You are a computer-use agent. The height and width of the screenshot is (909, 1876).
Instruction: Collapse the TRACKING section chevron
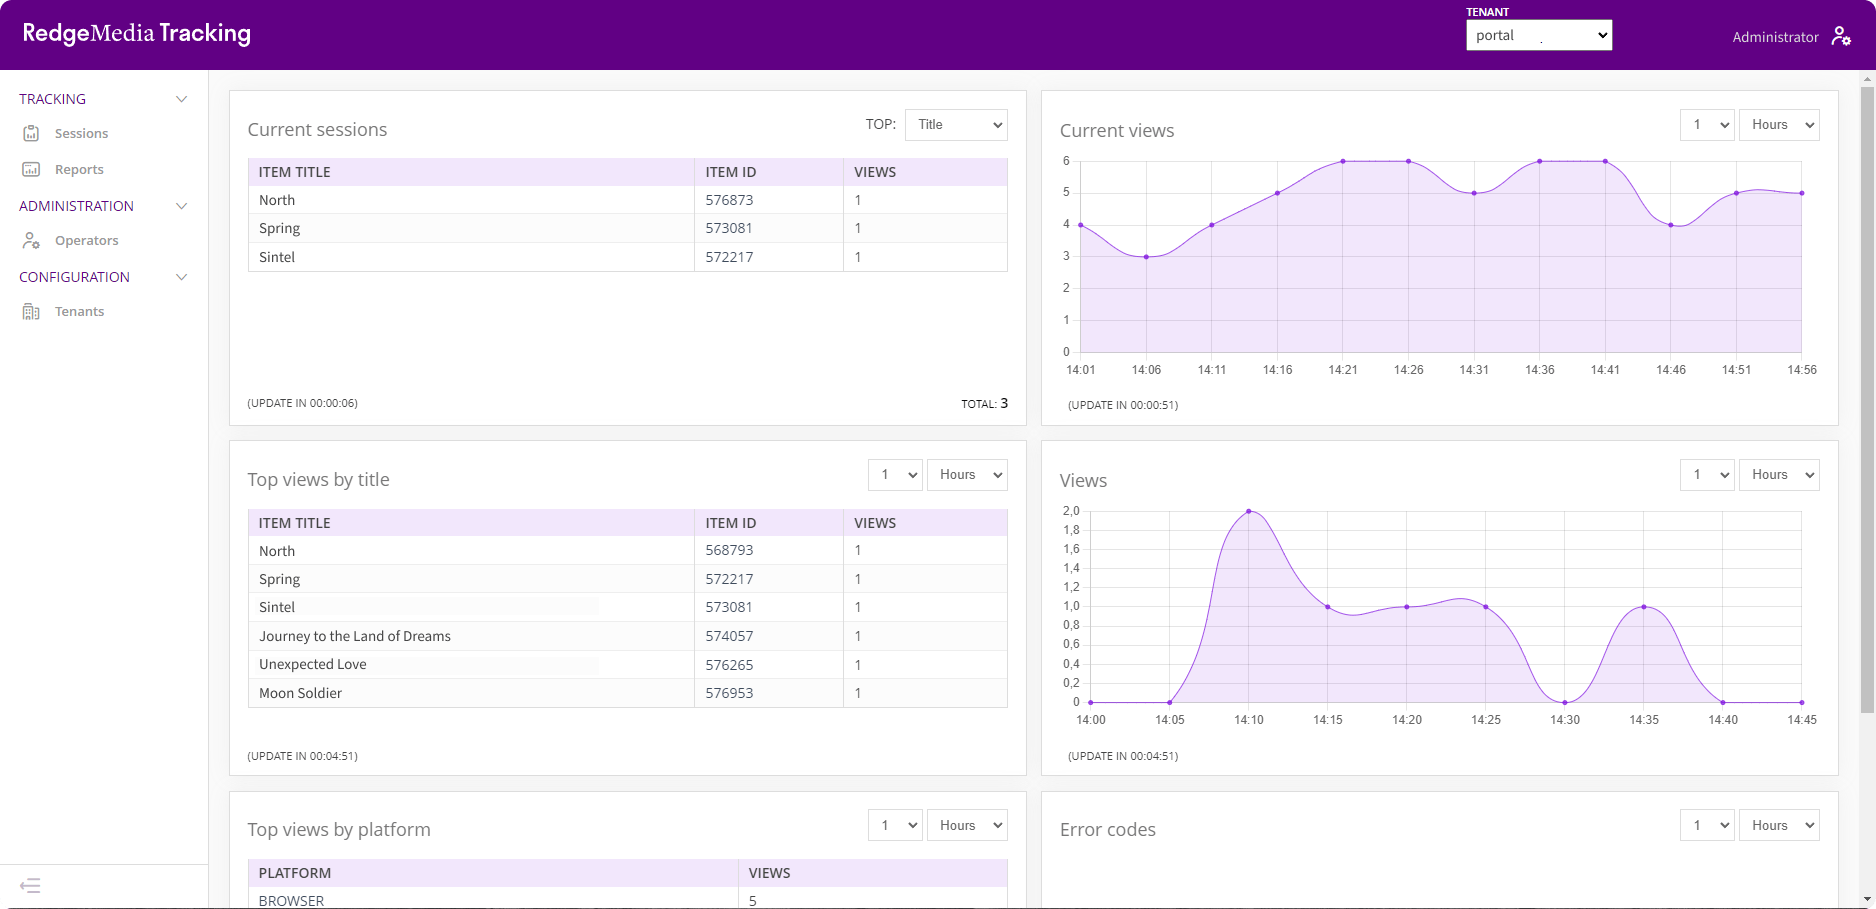click(181, 99)
